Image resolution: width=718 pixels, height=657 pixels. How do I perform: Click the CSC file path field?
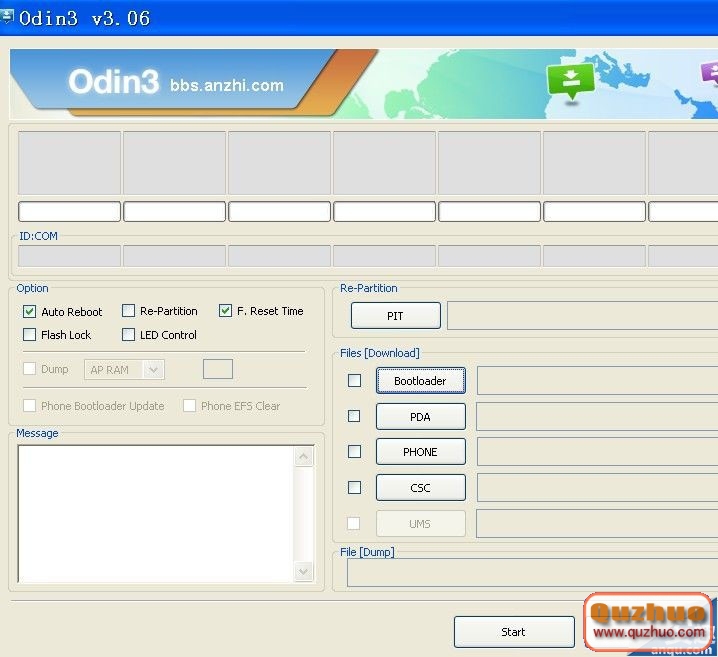[597, 488]
